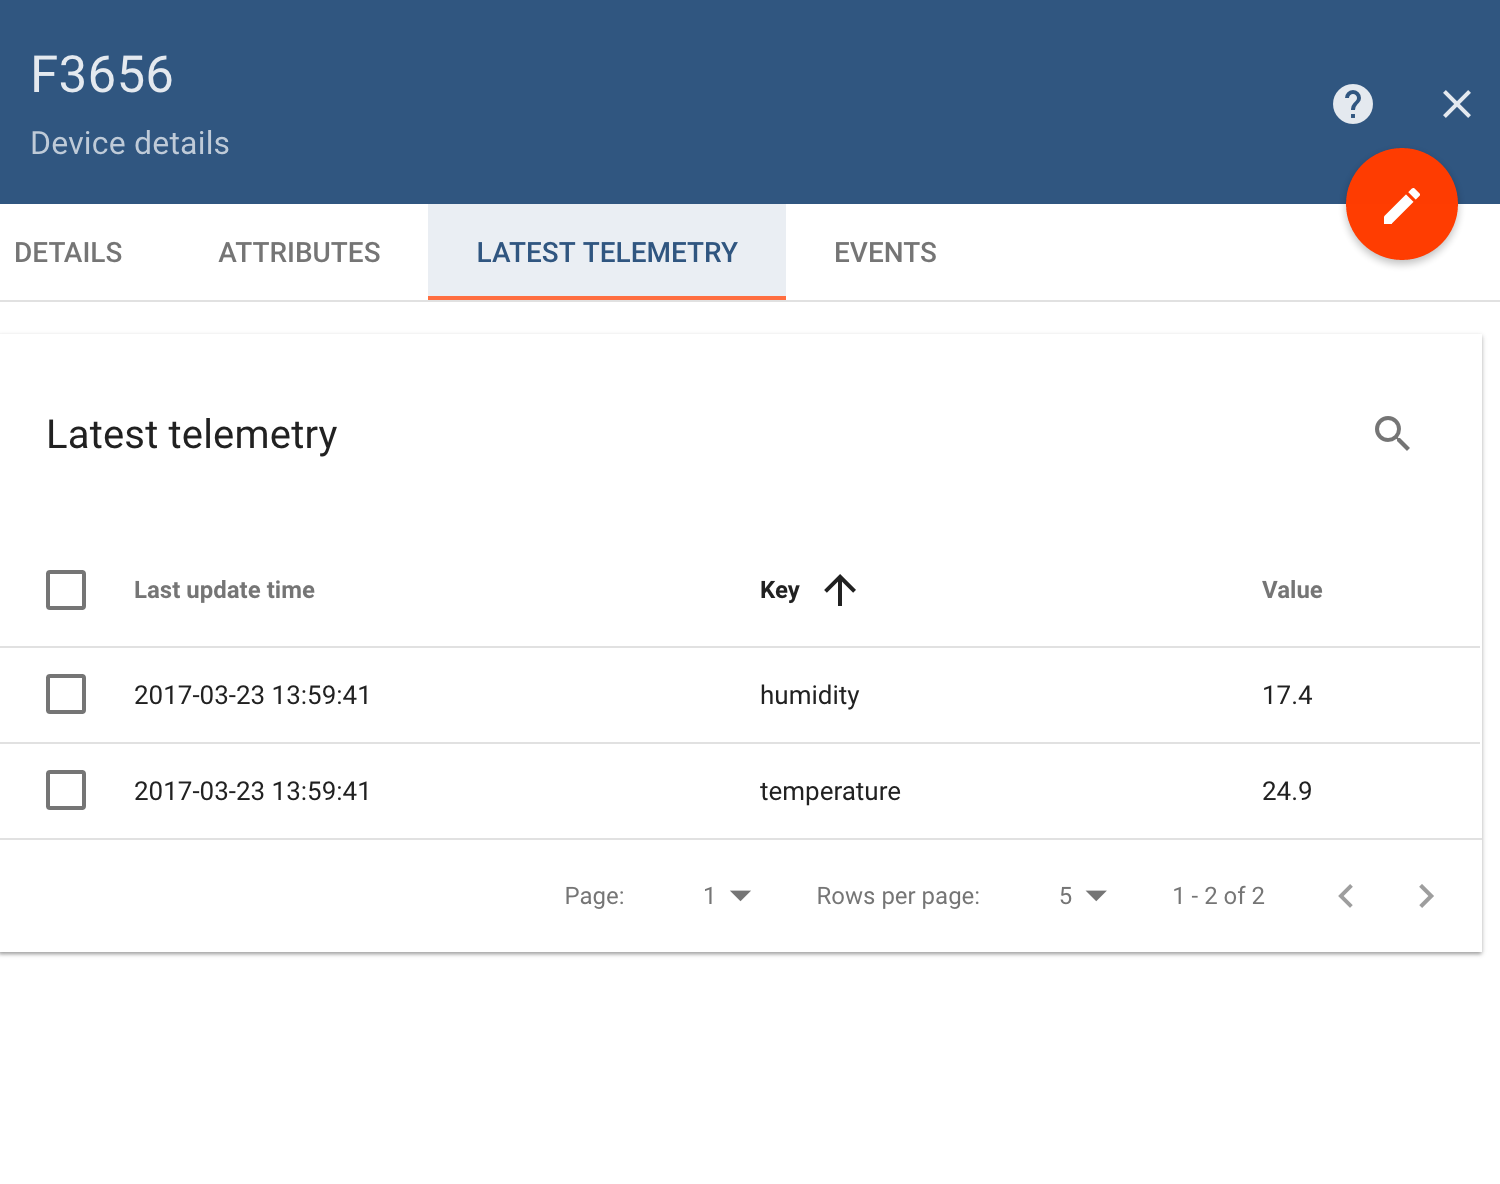Click the temperature value 24.9
The image size is (1500, 1184).
click(1286, 791)
